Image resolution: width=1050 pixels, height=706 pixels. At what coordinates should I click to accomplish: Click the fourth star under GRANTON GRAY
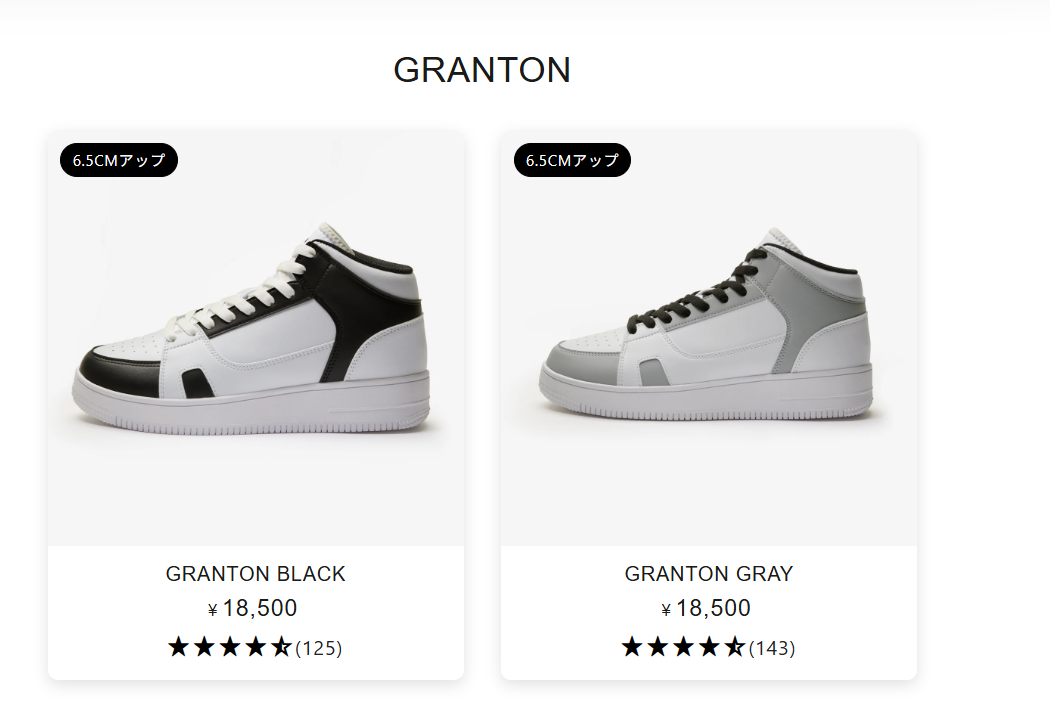click(x=710, y=647)
